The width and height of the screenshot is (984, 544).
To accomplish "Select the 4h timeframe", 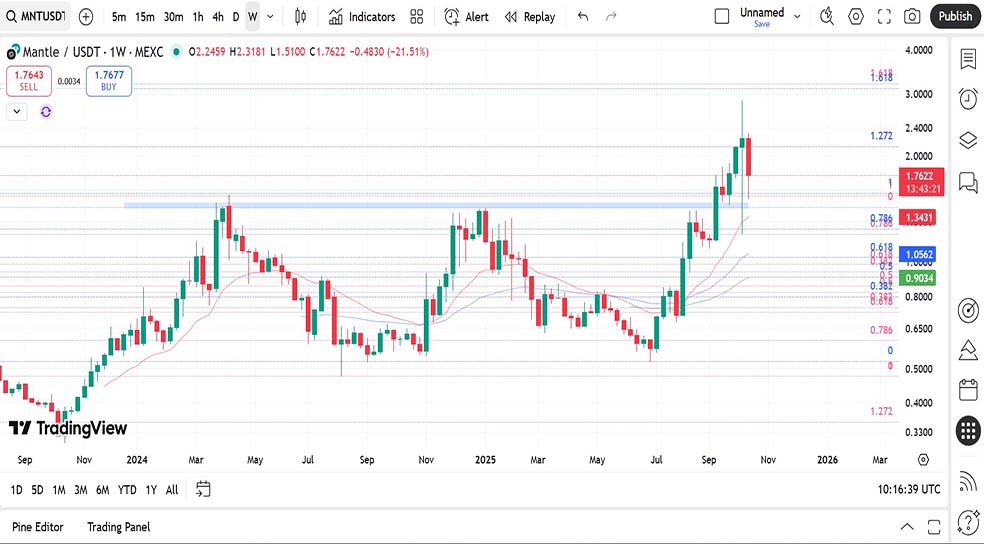I will point(217,16).
